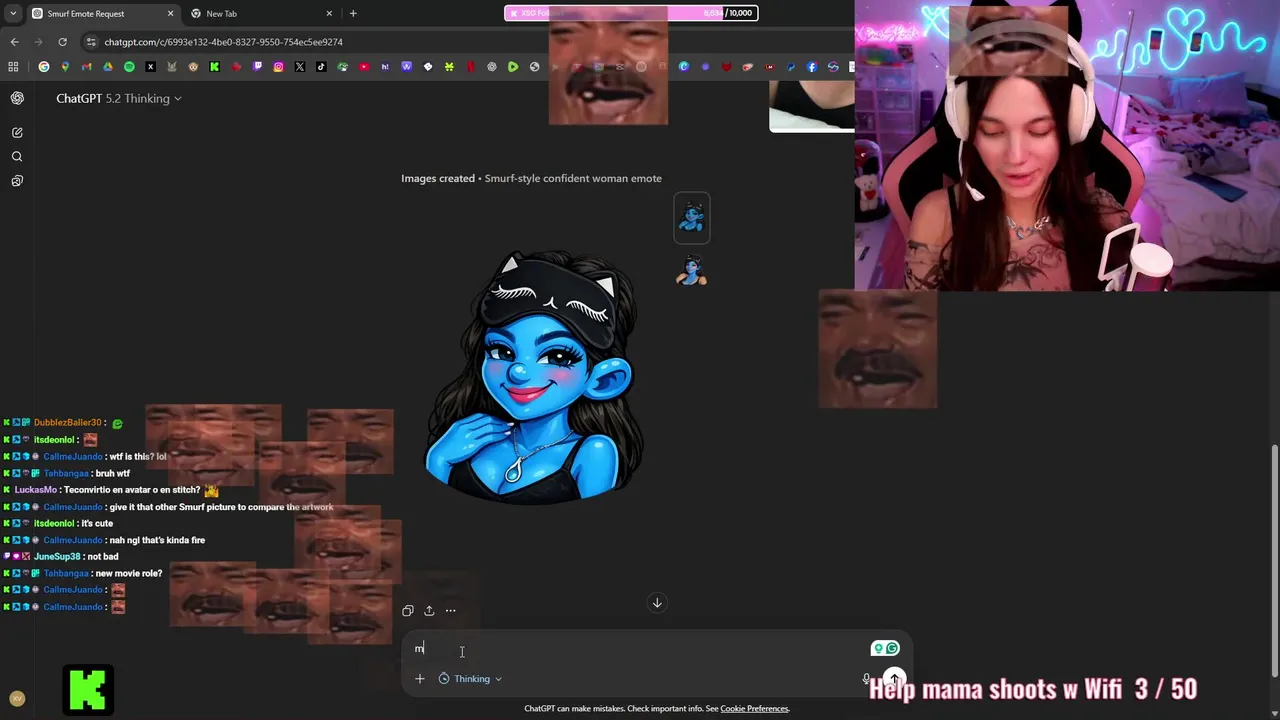Viewport: 1280px width, 720px height.
Task: Copy the generated image response
Action: (x=407, y=611)
